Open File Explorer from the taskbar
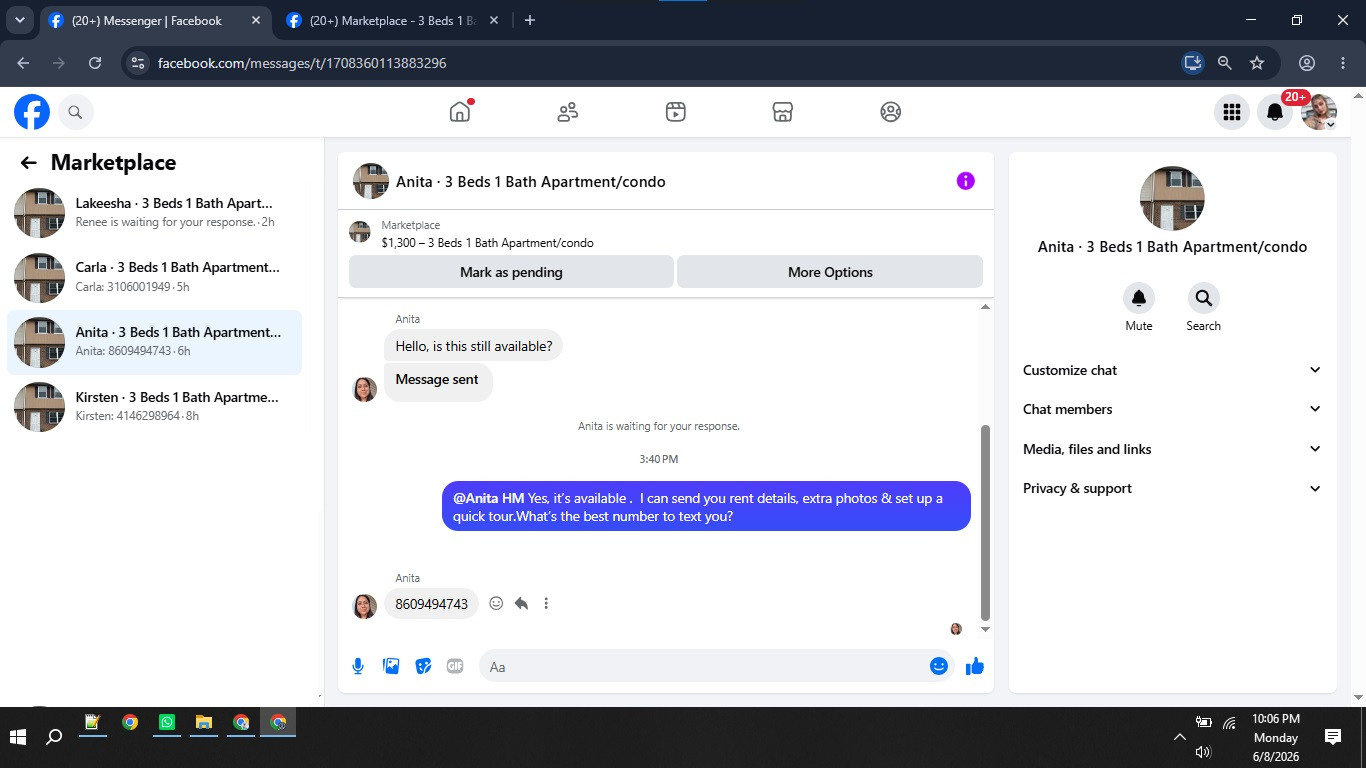 (x=204, y=723)
